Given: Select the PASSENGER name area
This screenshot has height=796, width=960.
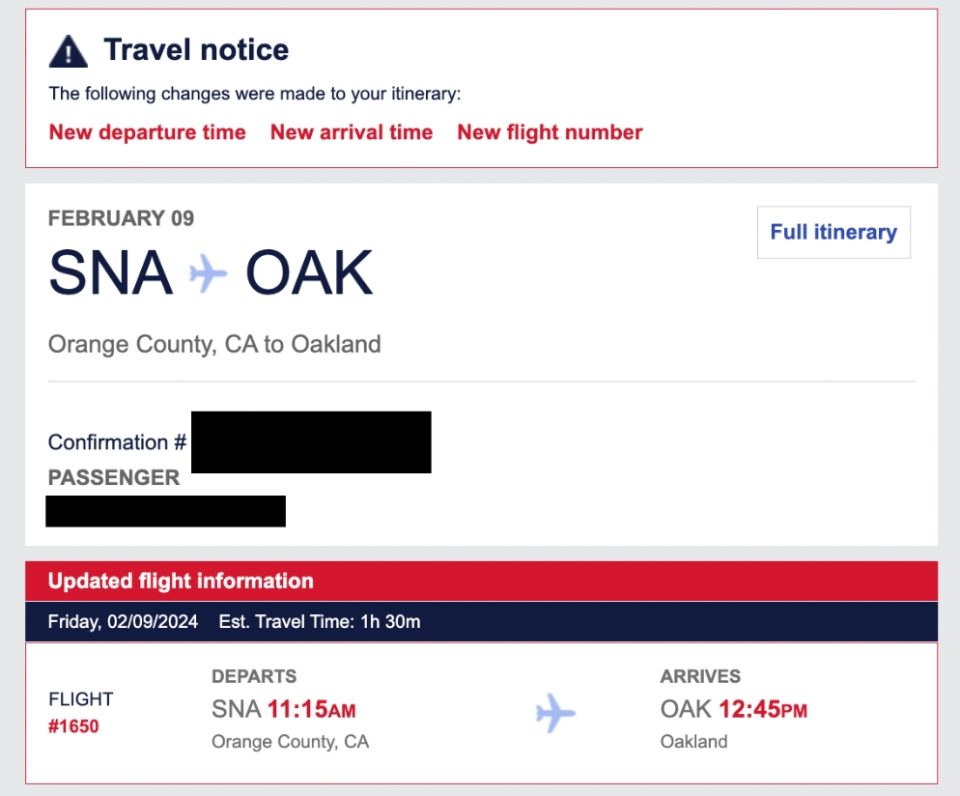Looking at the screenshot, I should tap(164, 511).
